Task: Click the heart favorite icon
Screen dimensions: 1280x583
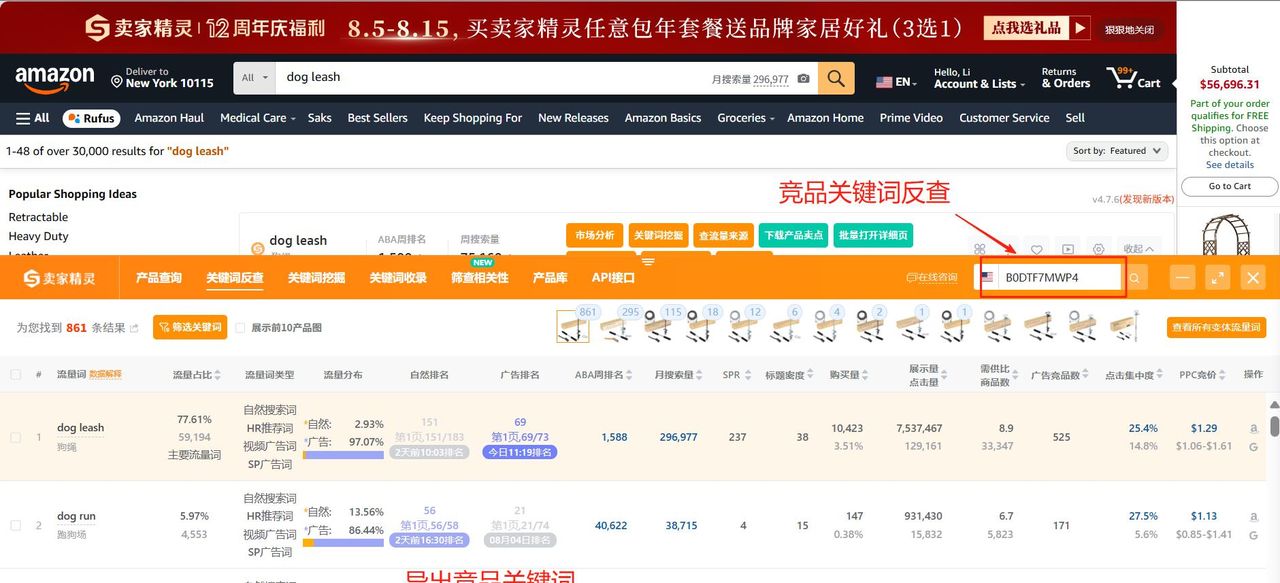Action: [x=1037, y=249]
